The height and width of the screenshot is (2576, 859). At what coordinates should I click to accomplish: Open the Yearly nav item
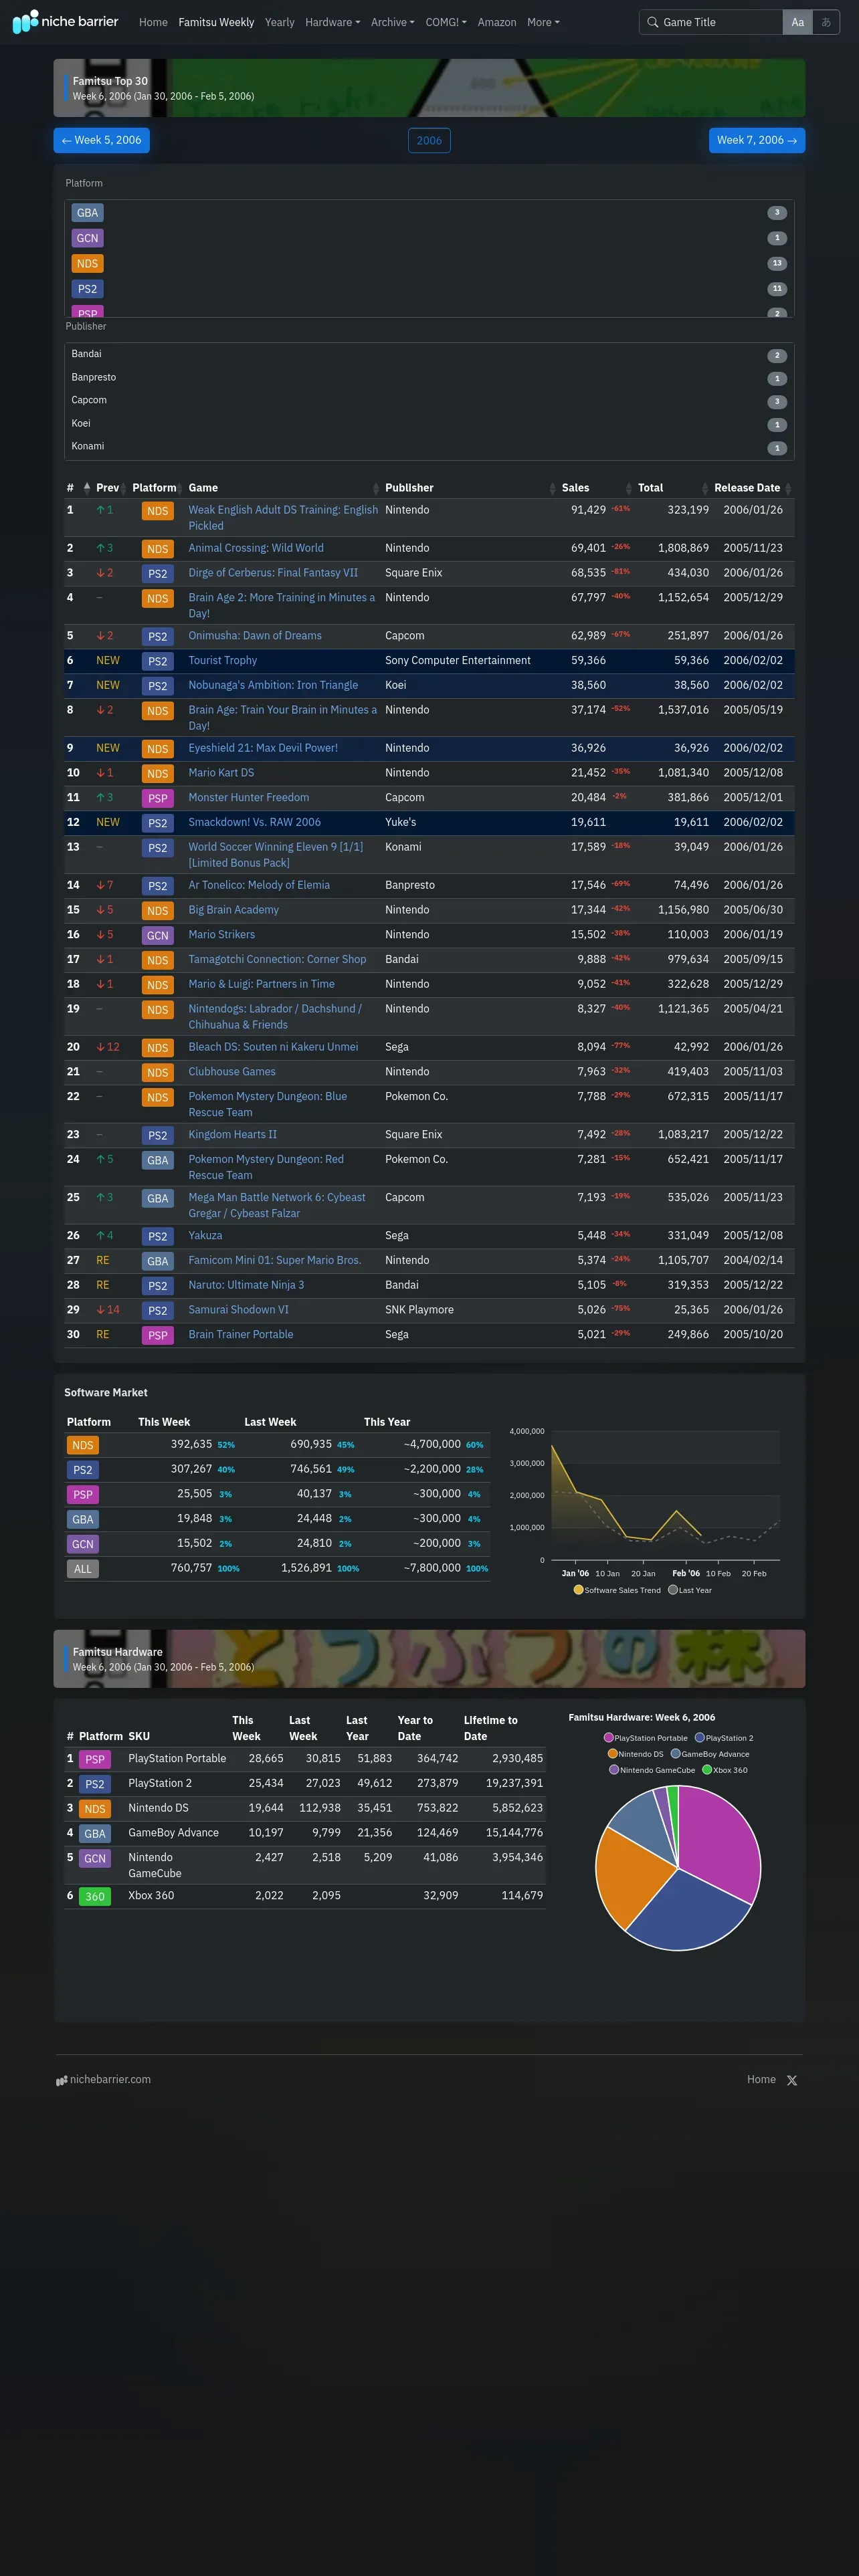coord(279,22)
